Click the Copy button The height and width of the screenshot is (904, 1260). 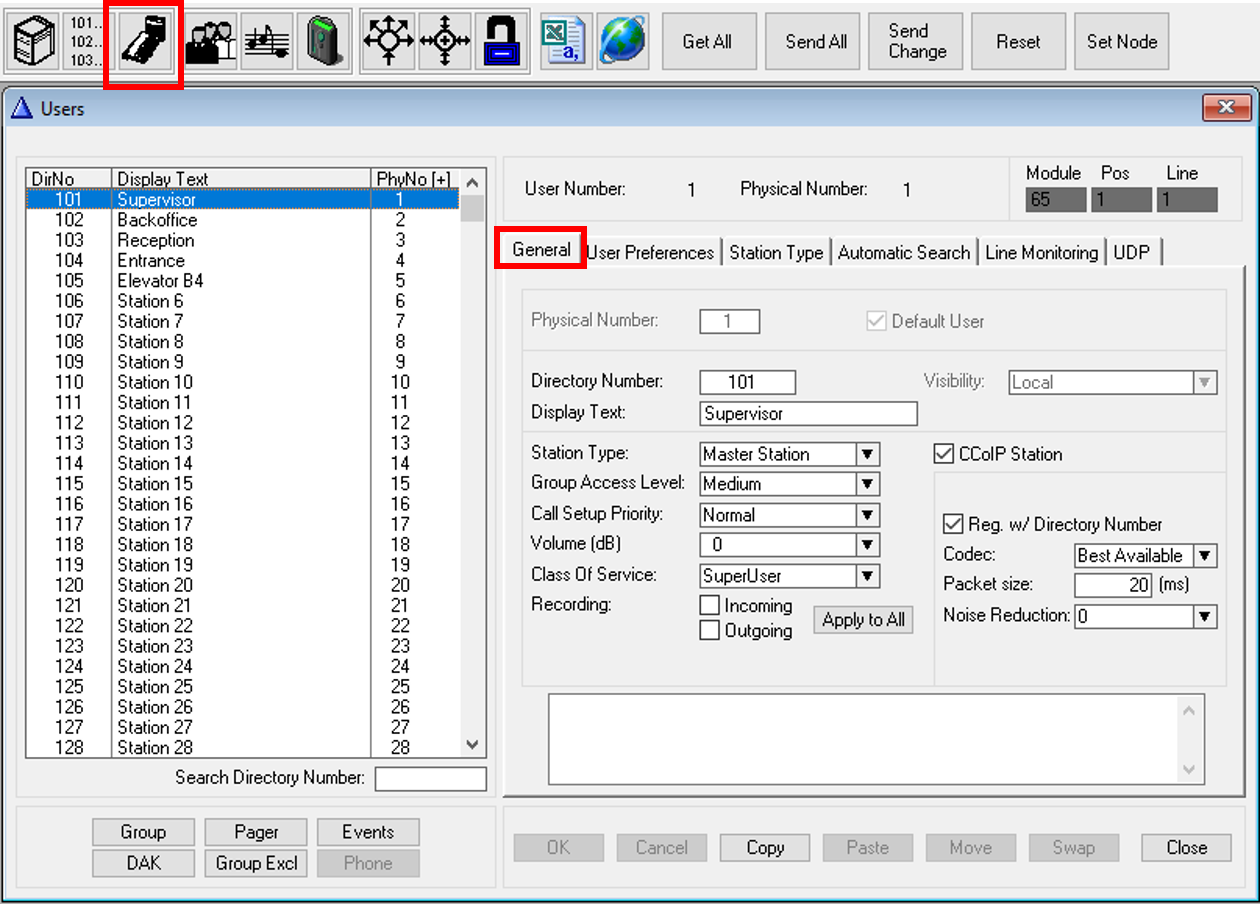pos(765,848)
